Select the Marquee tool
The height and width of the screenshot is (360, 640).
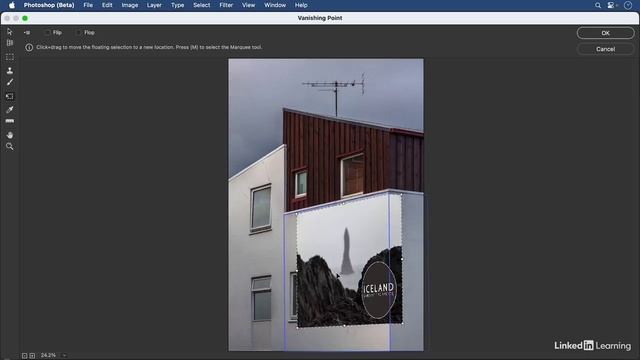coord(10,57)
